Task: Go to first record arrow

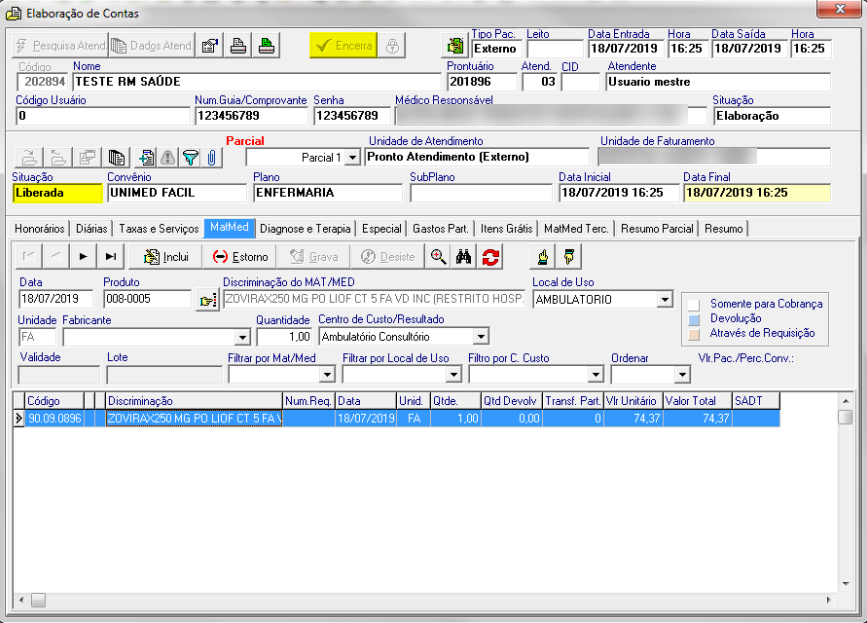Action: [28, 256]
